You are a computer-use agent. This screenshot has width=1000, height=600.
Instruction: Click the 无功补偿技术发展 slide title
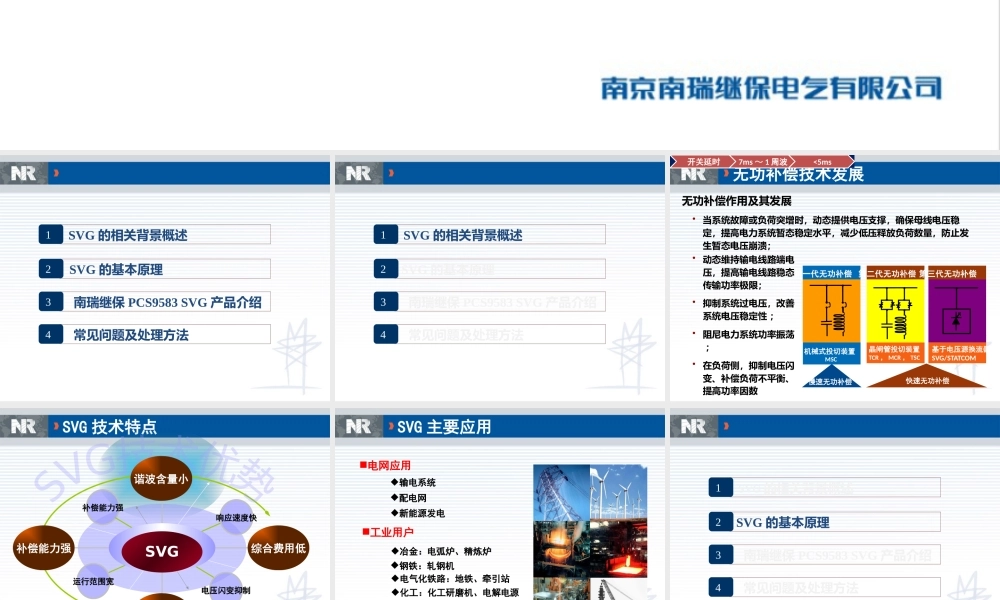798,174
